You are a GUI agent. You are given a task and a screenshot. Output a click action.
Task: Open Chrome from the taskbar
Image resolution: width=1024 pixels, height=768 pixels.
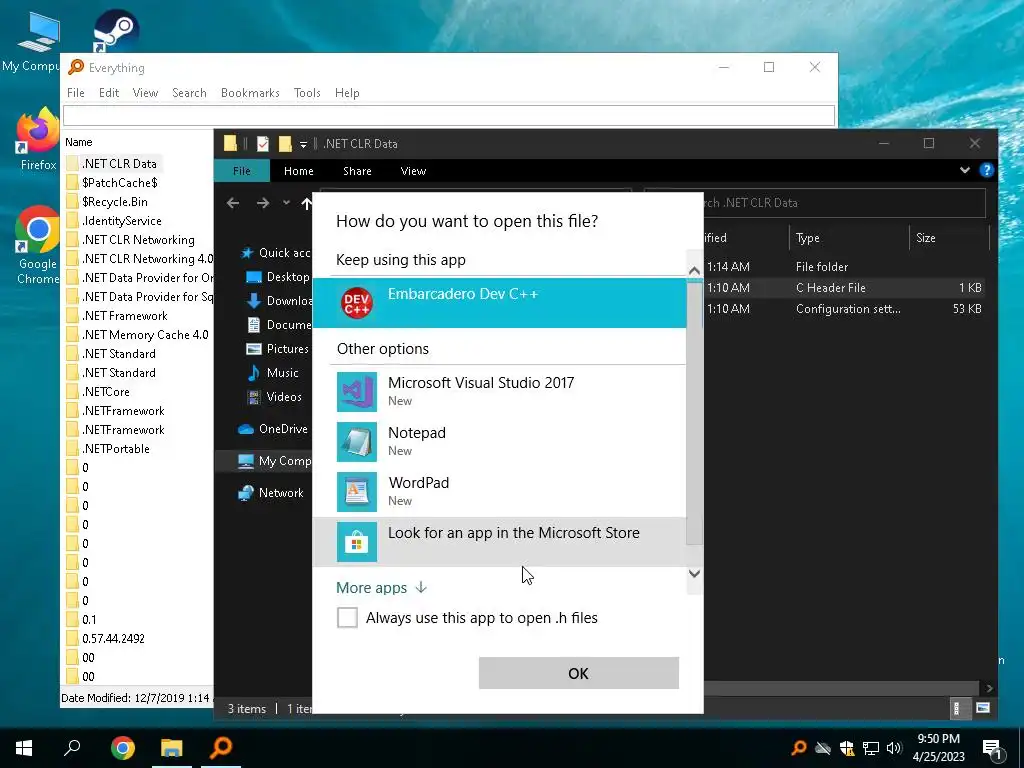click(x=122, y=748)
